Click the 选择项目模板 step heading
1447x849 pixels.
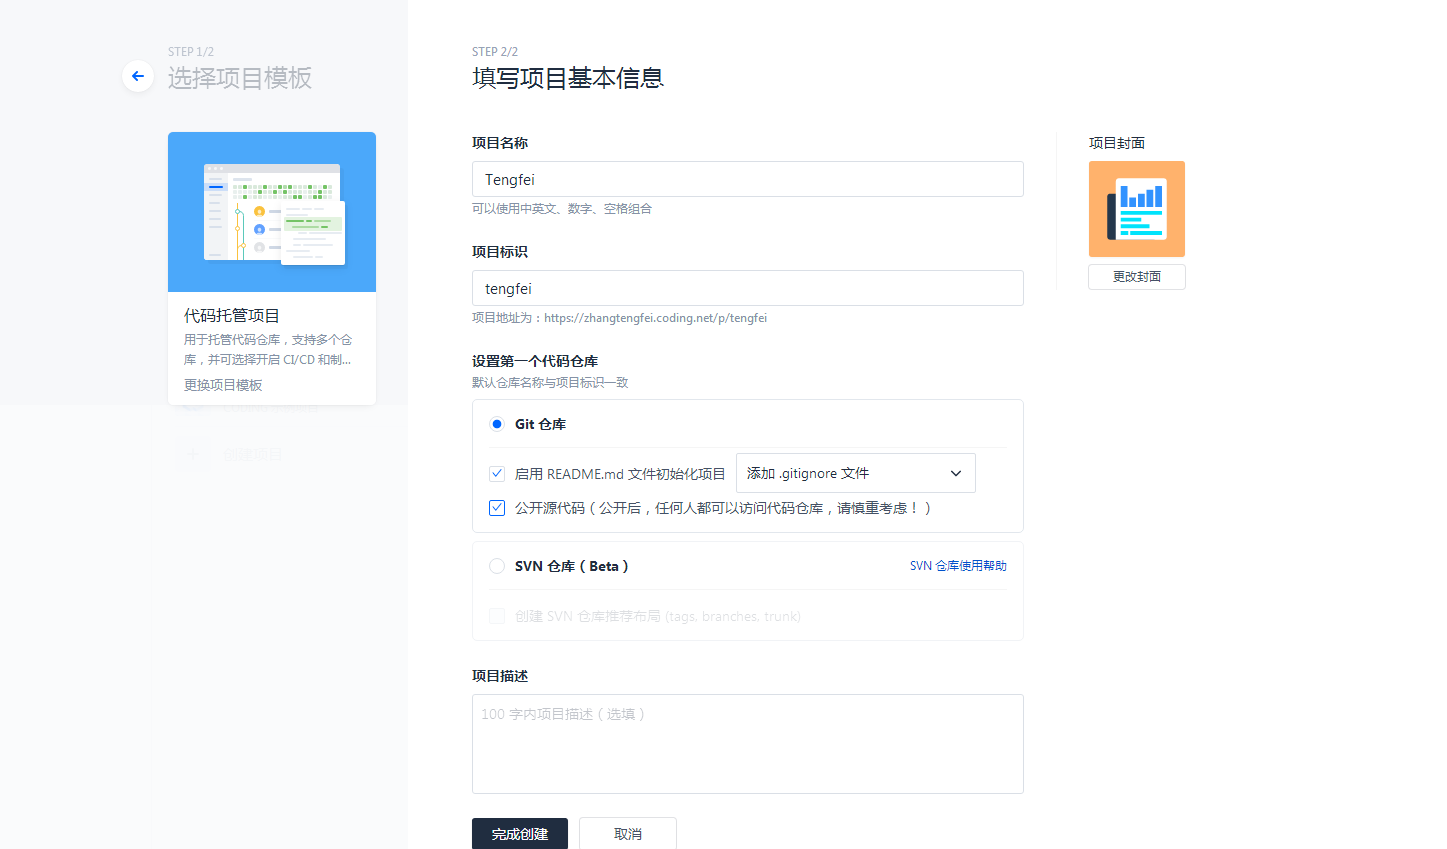click(x=240, y=78)
